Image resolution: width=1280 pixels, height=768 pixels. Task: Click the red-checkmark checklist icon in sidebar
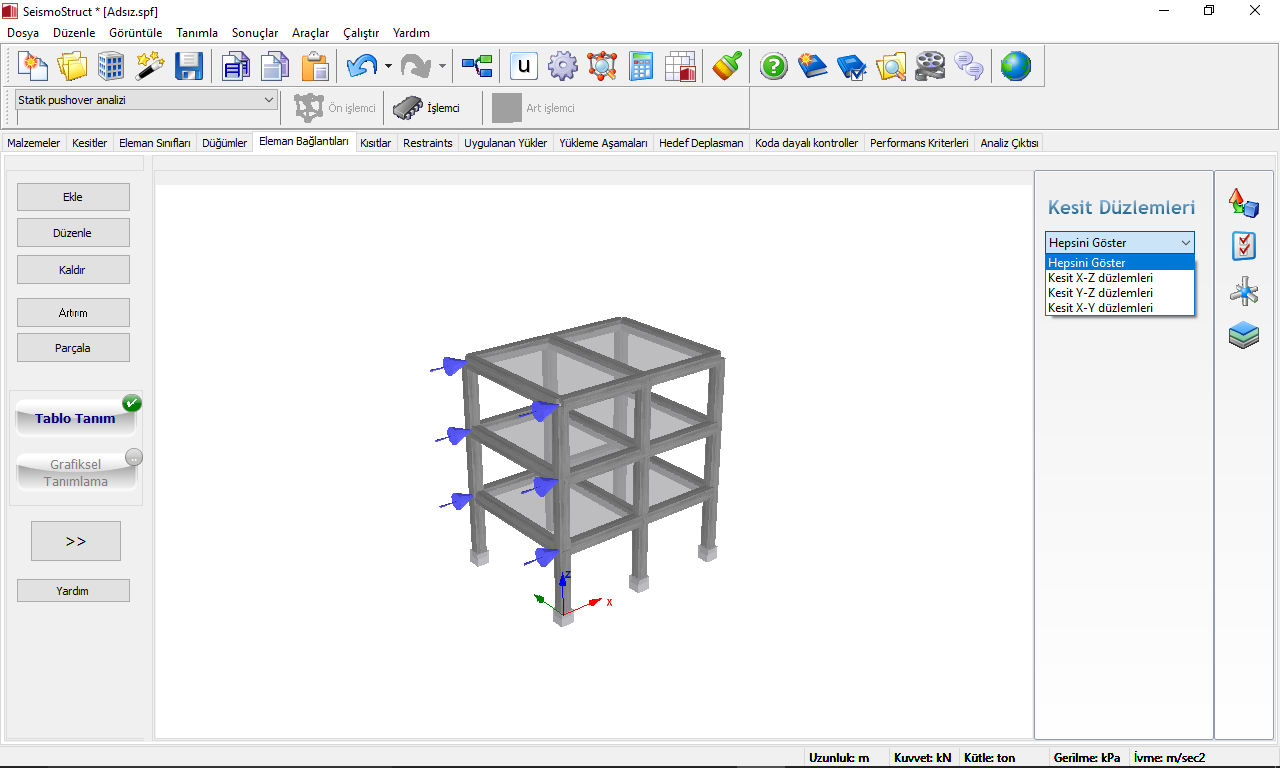pyautogui.click(x=1244, y=246)
